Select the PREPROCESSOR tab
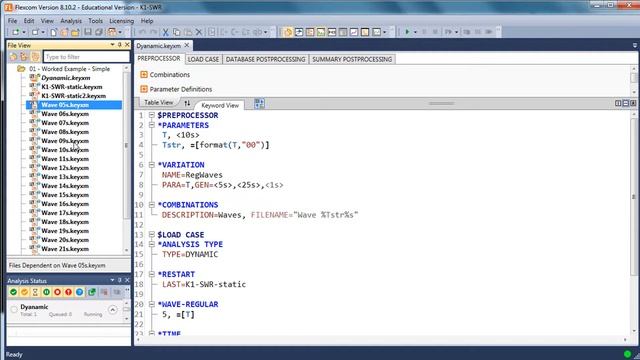 pyautogui.click(x=159, y=59)
